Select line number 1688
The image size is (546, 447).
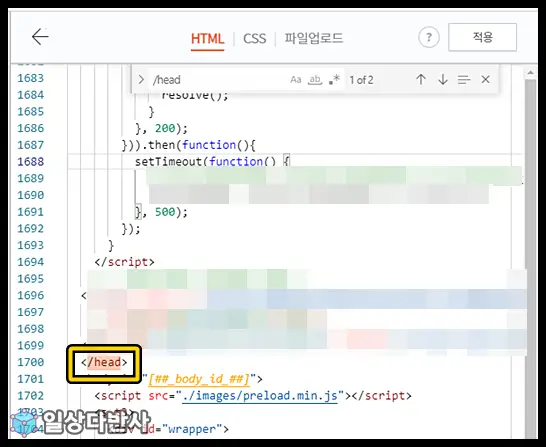(31, 162)
